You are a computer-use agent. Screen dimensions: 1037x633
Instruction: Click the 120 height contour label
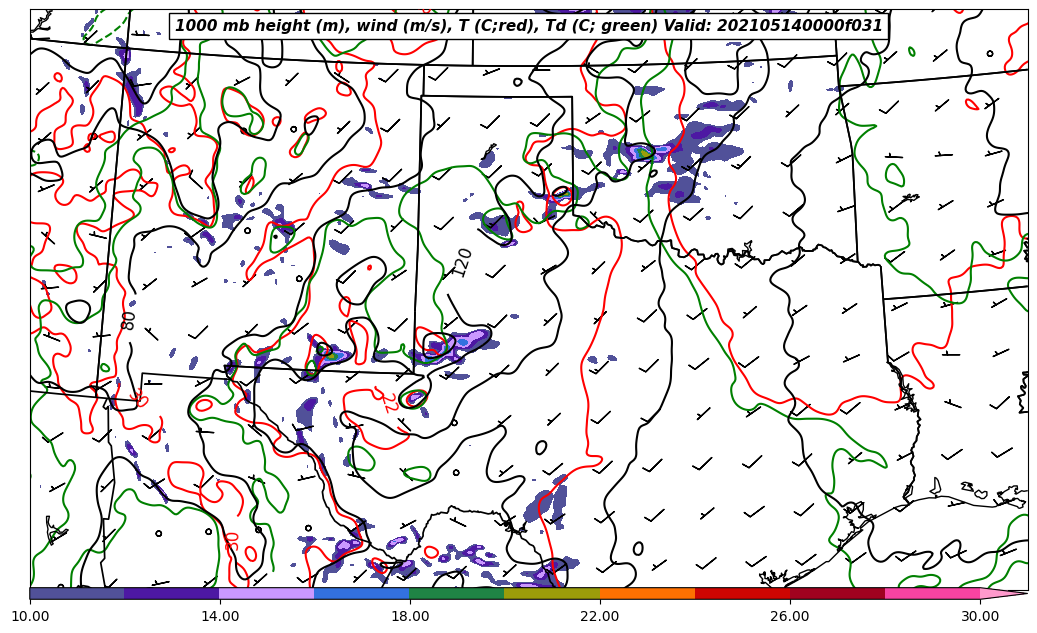[463, 262]
